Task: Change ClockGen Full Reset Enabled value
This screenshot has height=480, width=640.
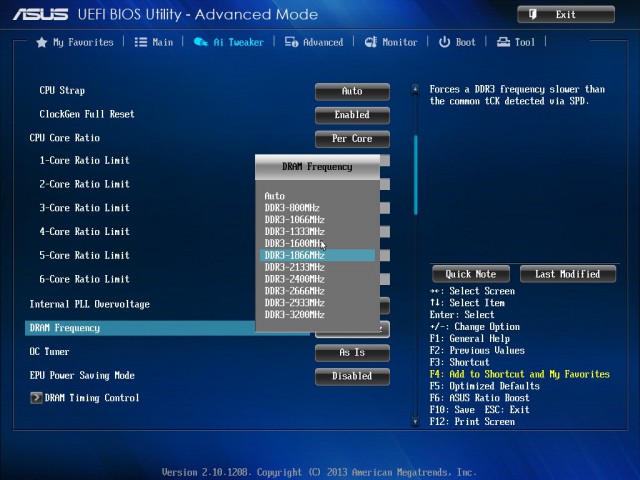Action: point(352,115)
